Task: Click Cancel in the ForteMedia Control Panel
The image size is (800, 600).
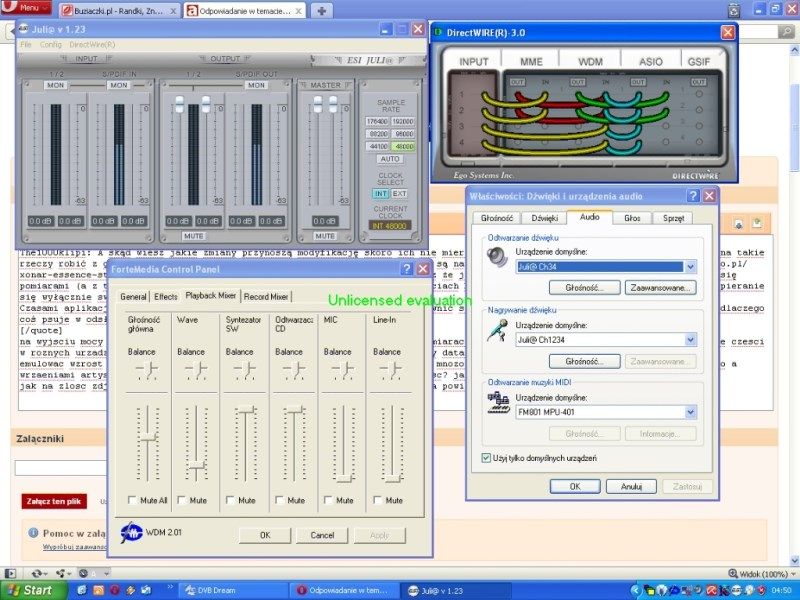Action: pyautogui.click(x=322, y=535)
